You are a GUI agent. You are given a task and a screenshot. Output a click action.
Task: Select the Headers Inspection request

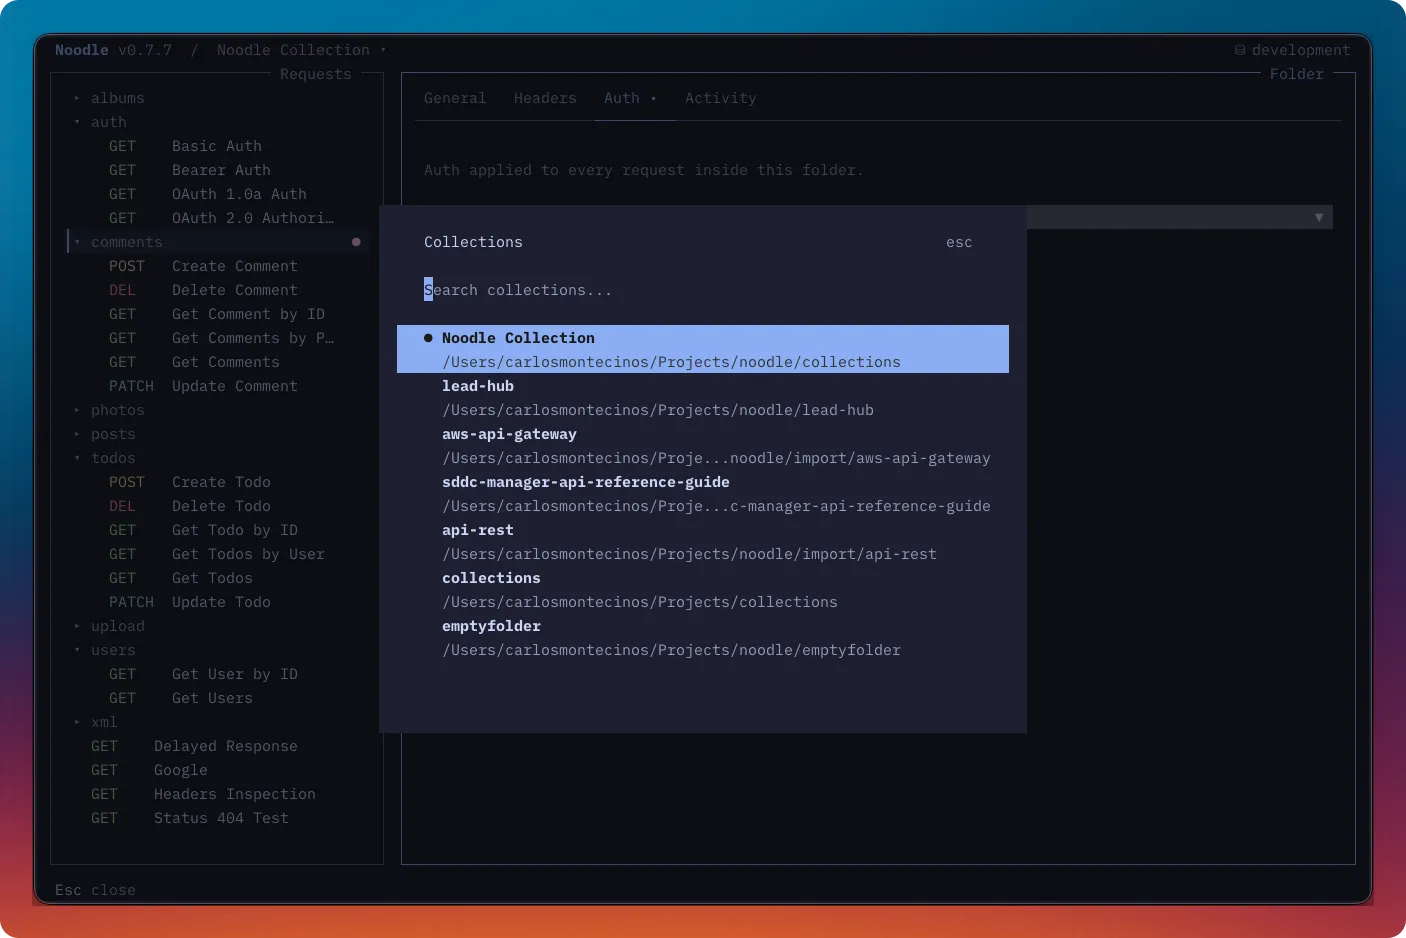tap(218, 794)
